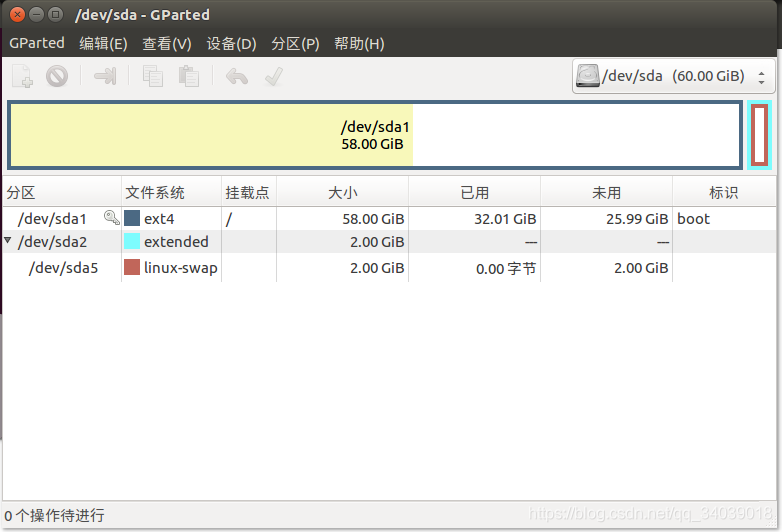Click the Paste partition toolbar icon

click(189, 76)
